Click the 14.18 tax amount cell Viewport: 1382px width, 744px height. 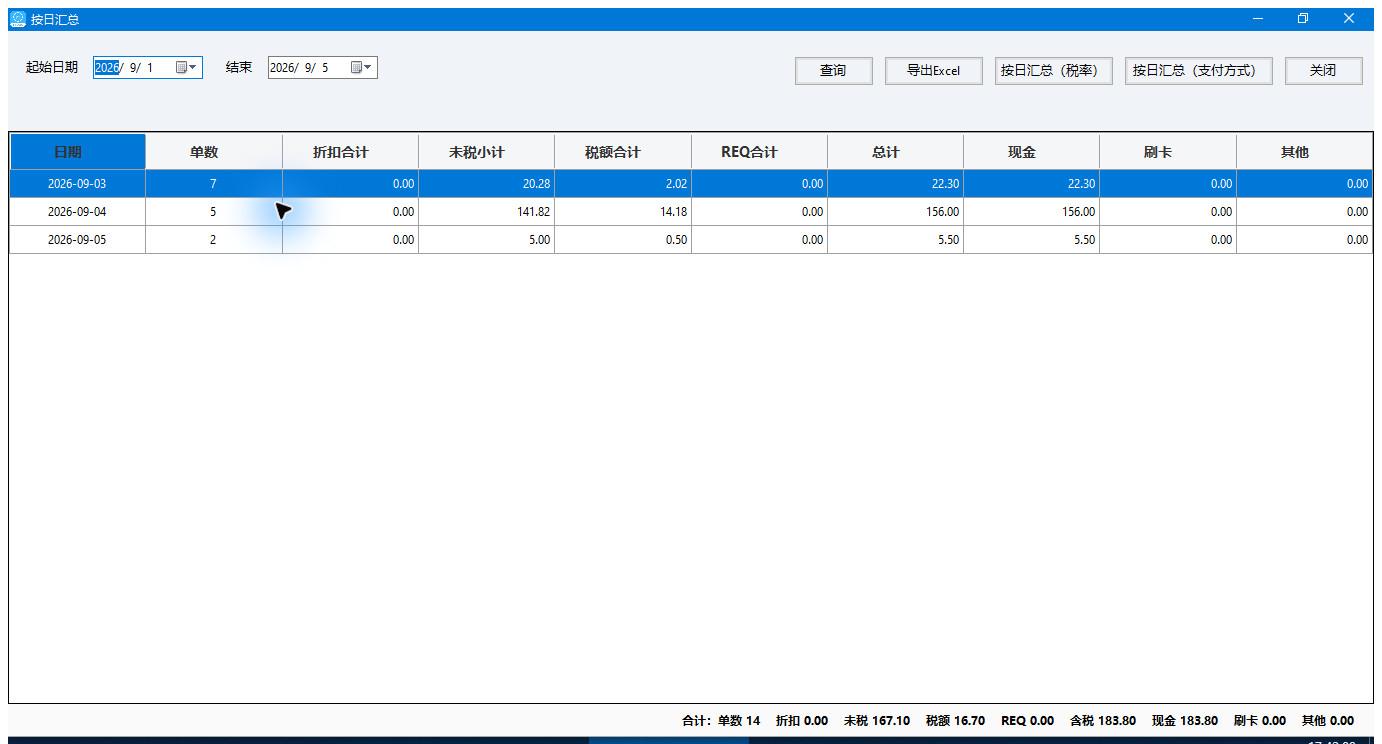pyautogui.click(x=623, y=212)
